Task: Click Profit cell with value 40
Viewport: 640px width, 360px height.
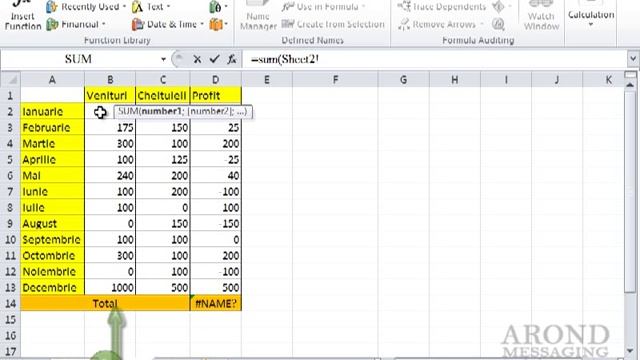Action: (216, 176)
